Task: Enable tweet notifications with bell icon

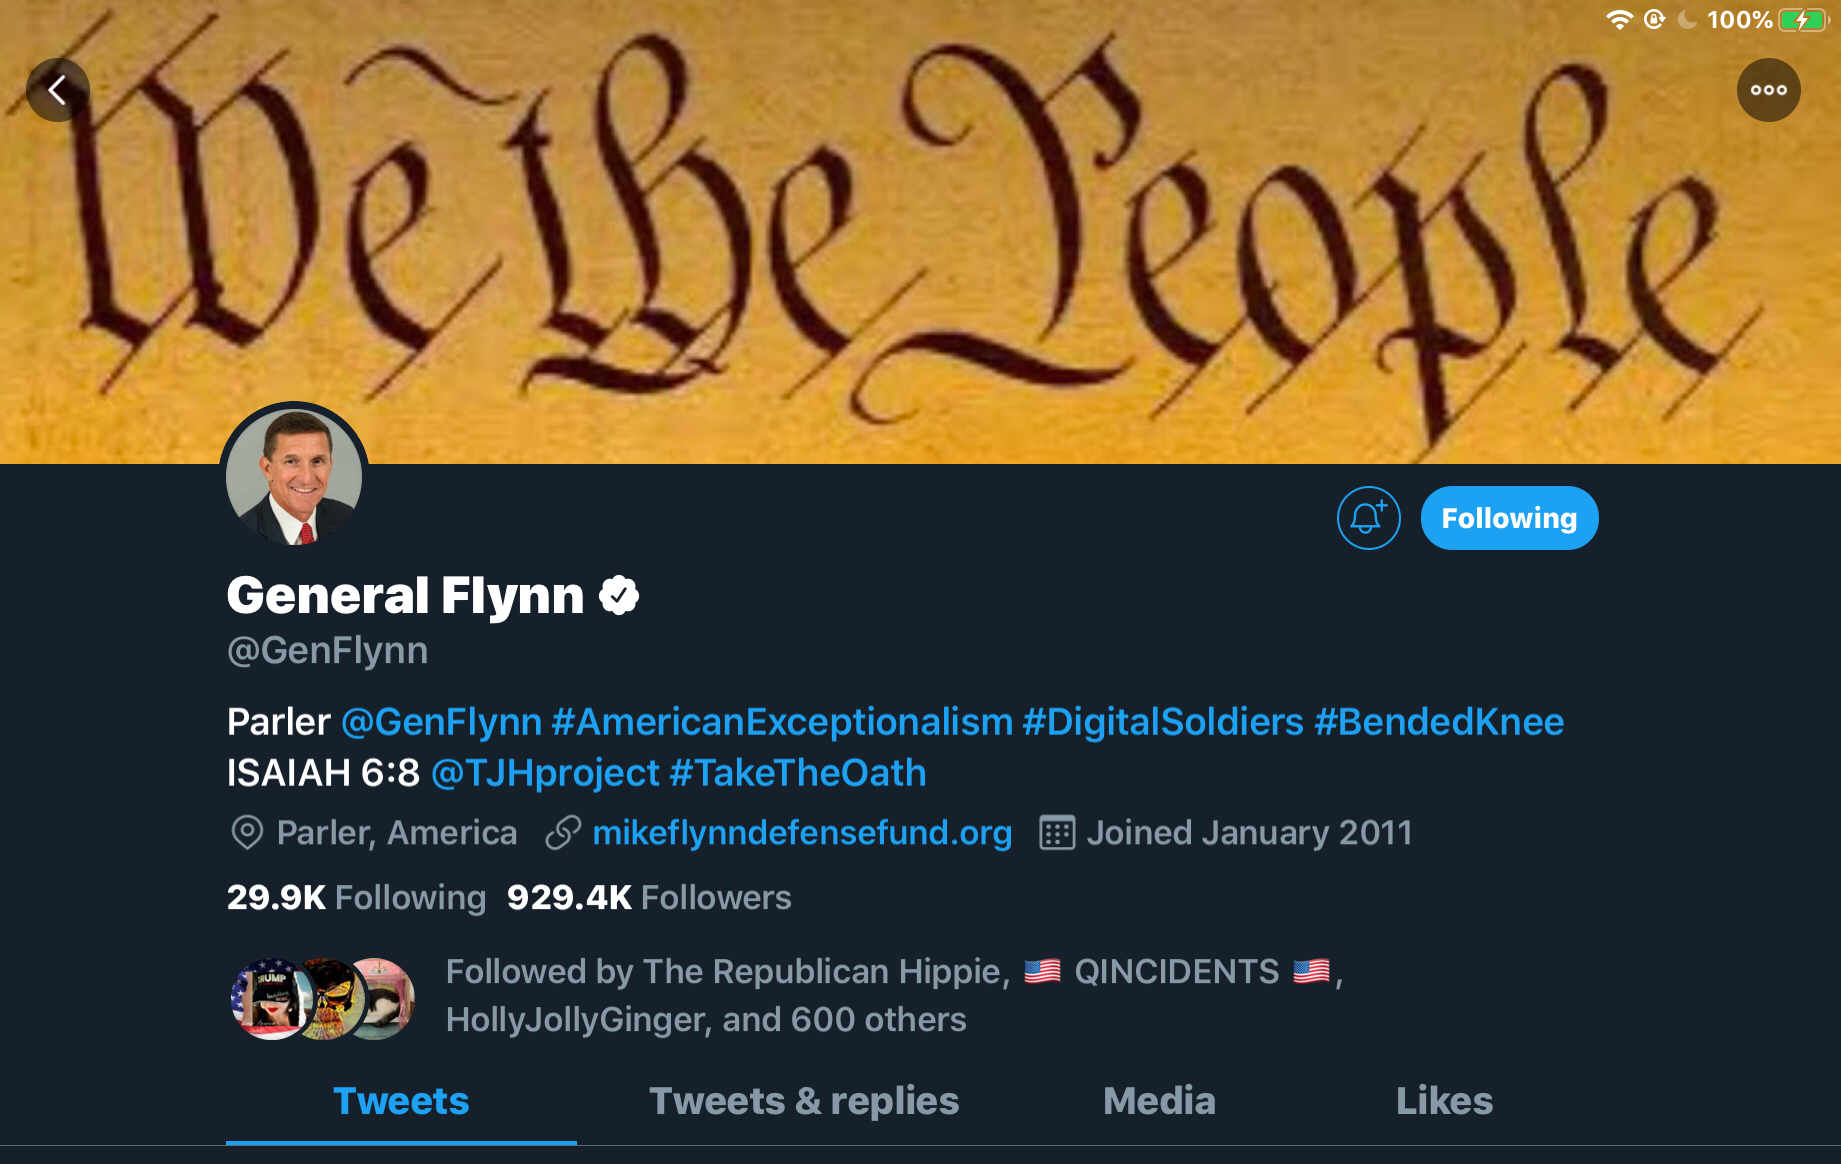Action: (x=1368, y=518)
